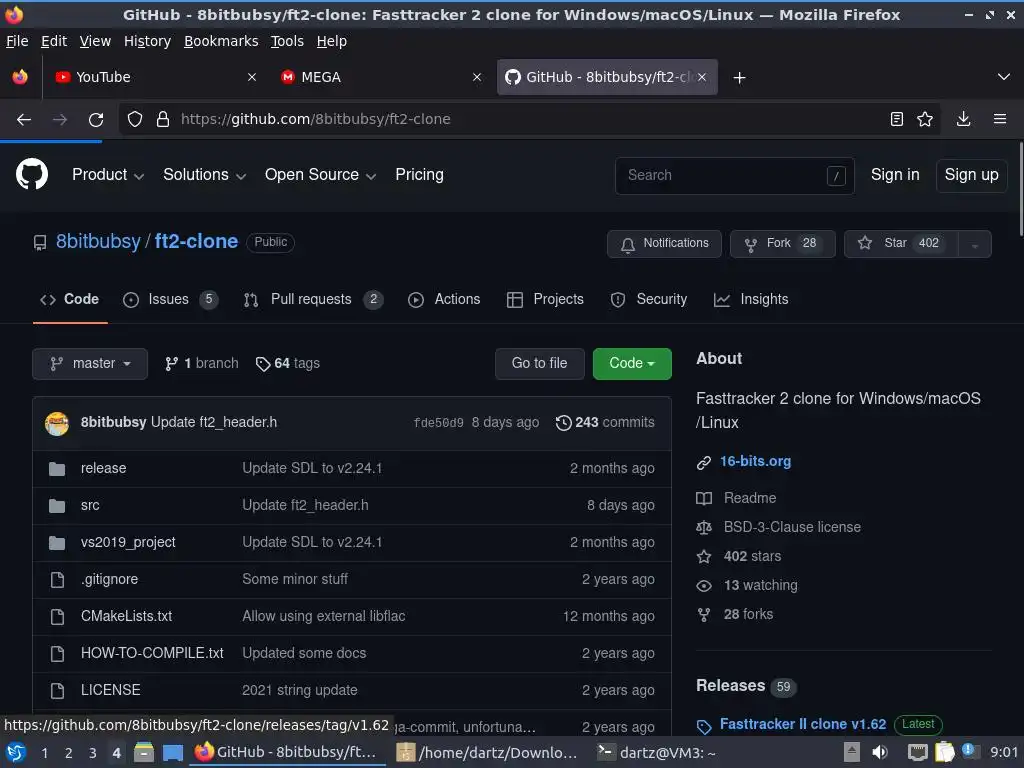
Task: Click the show desktop icon on taskbar
Action: click(172, 753)
